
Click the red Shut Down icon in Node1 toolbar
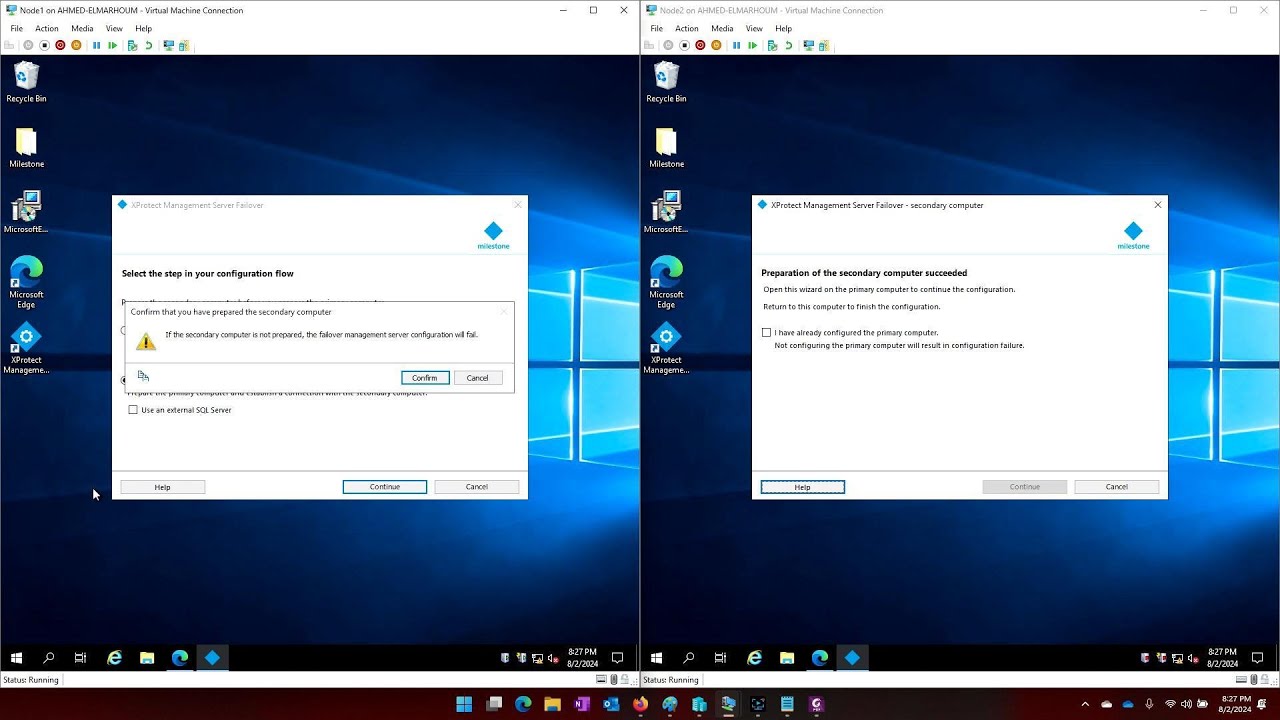click(x=60, y=45)
